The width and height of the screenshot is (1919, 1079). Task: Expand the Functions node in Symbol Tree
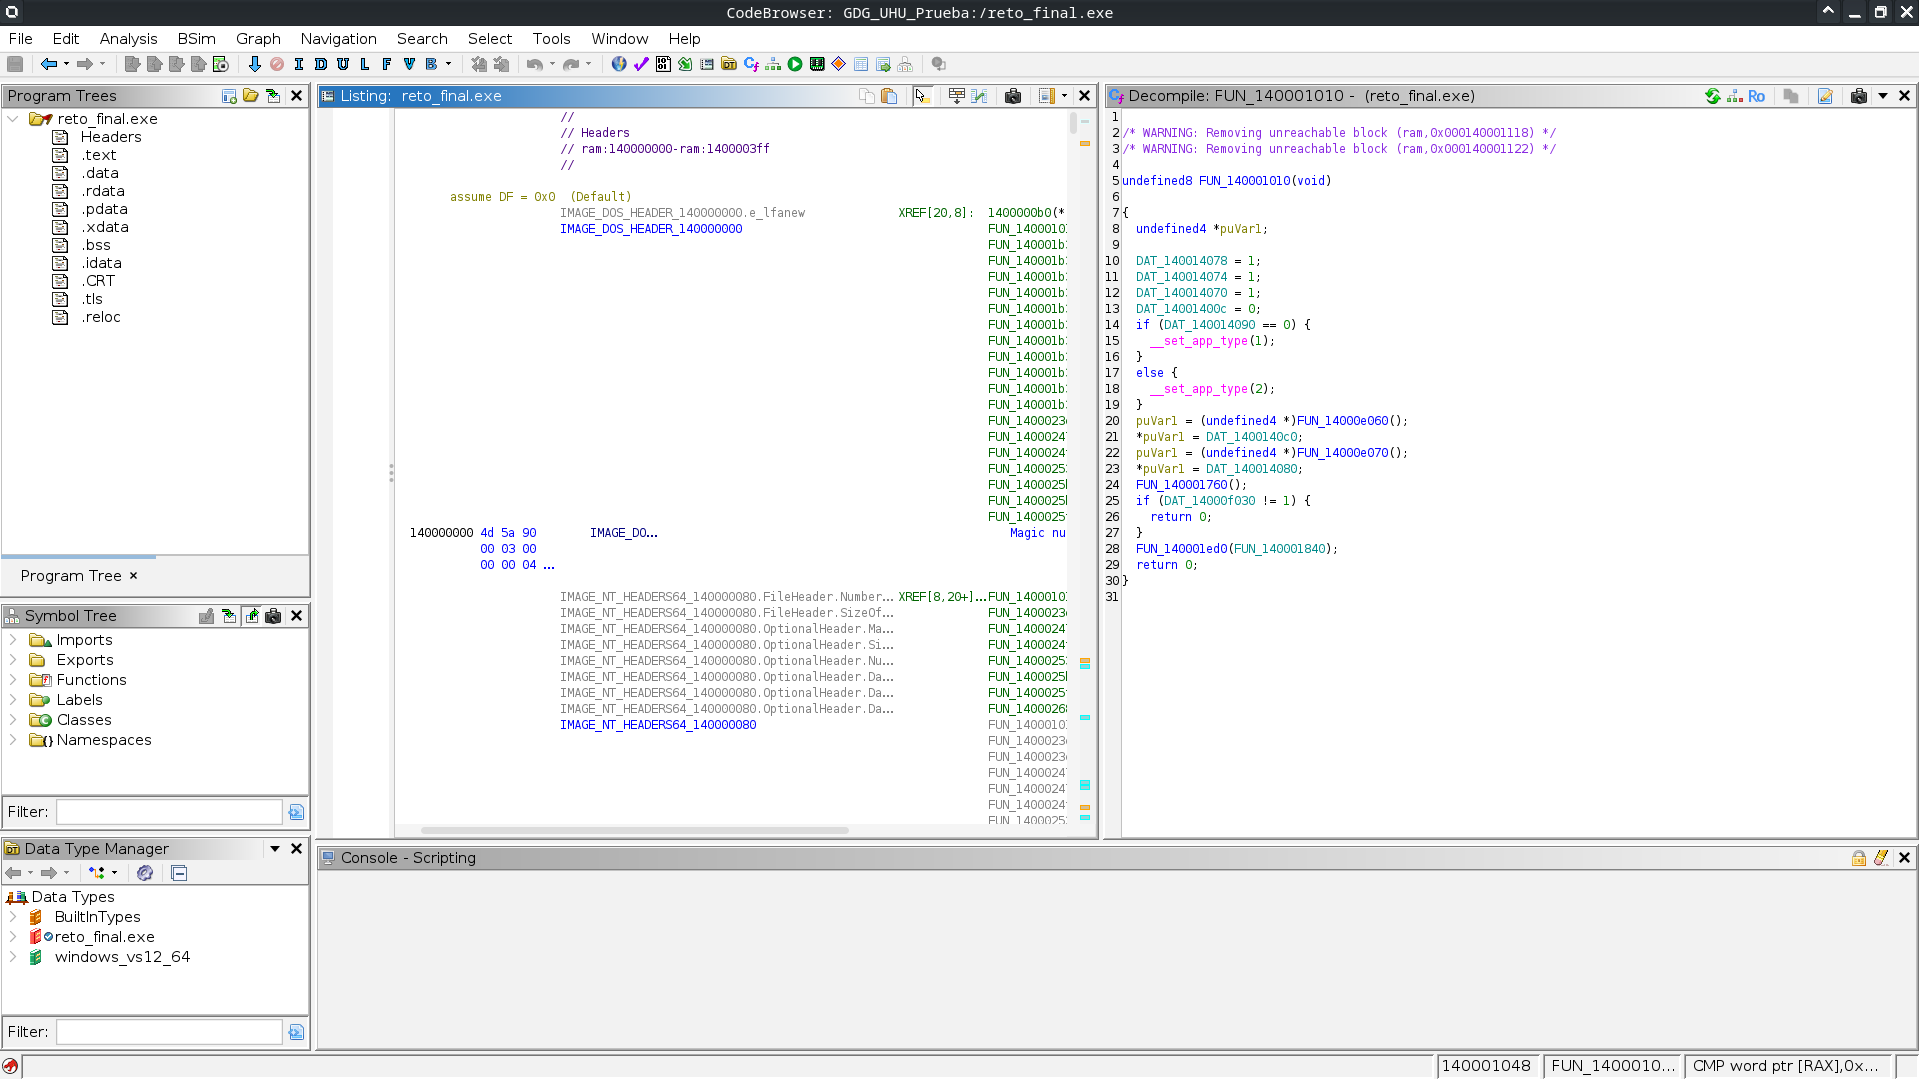[x=13, y=680]
